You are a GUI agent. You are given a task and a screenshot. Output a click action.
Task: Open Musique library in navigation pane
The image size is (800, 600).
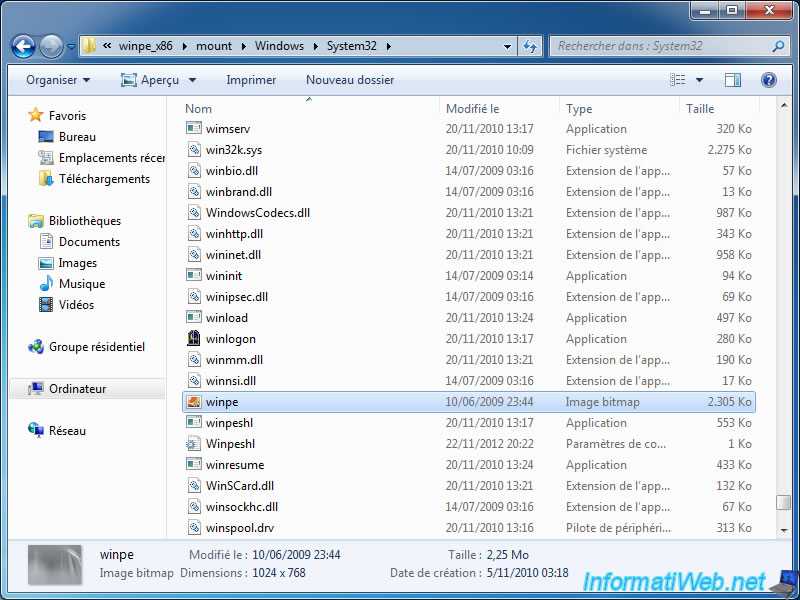81,284
